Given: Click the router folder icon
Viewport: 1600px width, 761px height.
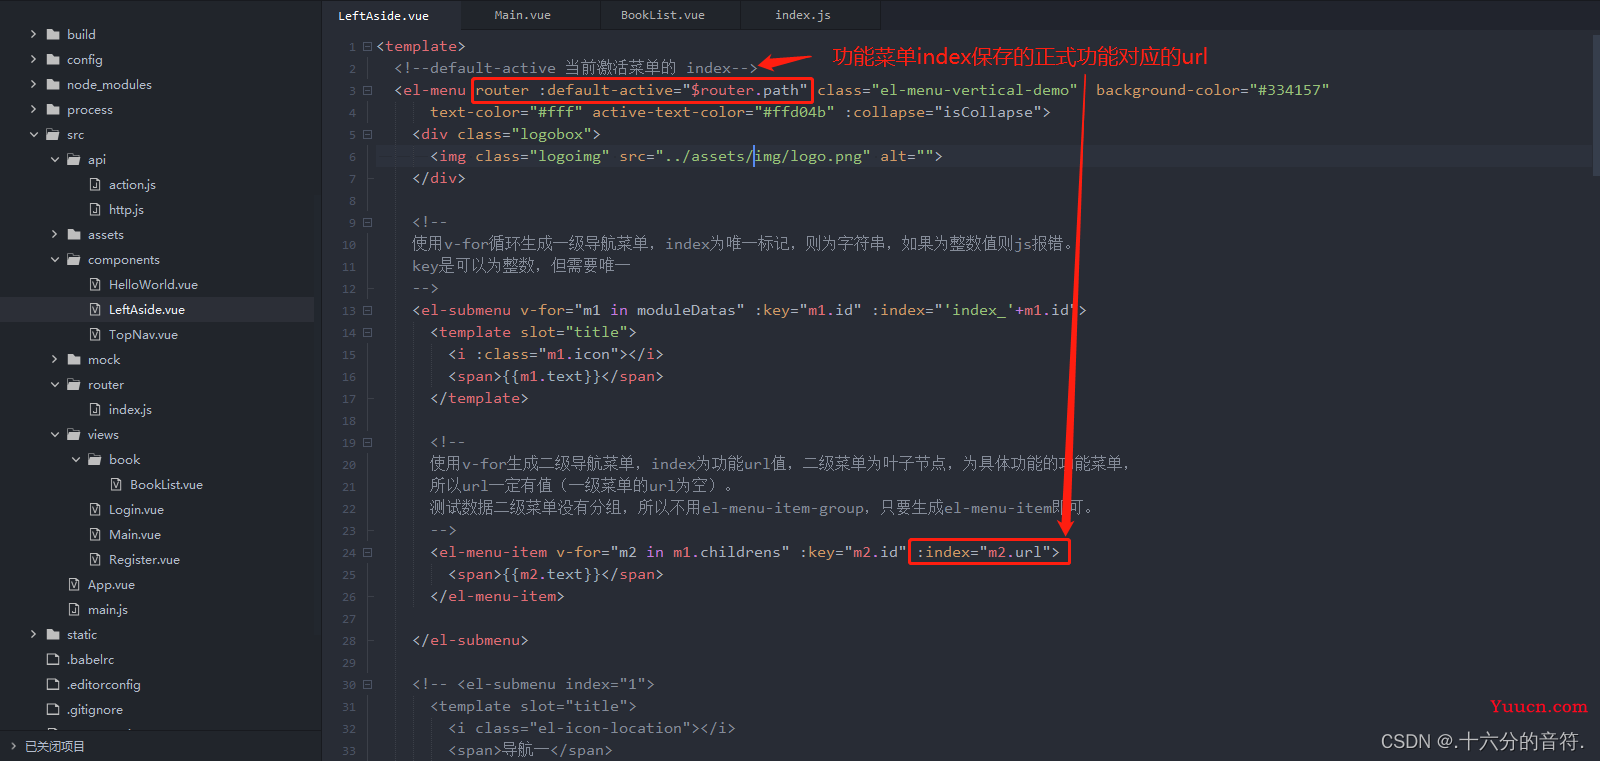Looking at the screenshot, I should (x=74, y=384).
